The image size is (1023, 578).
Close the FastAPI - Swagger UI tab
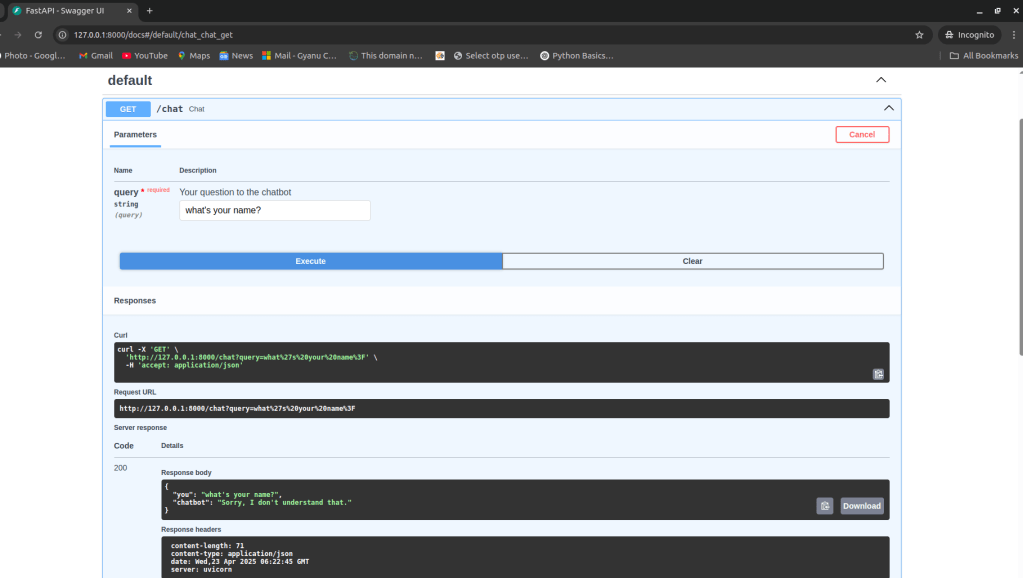(x=130, y=10)
